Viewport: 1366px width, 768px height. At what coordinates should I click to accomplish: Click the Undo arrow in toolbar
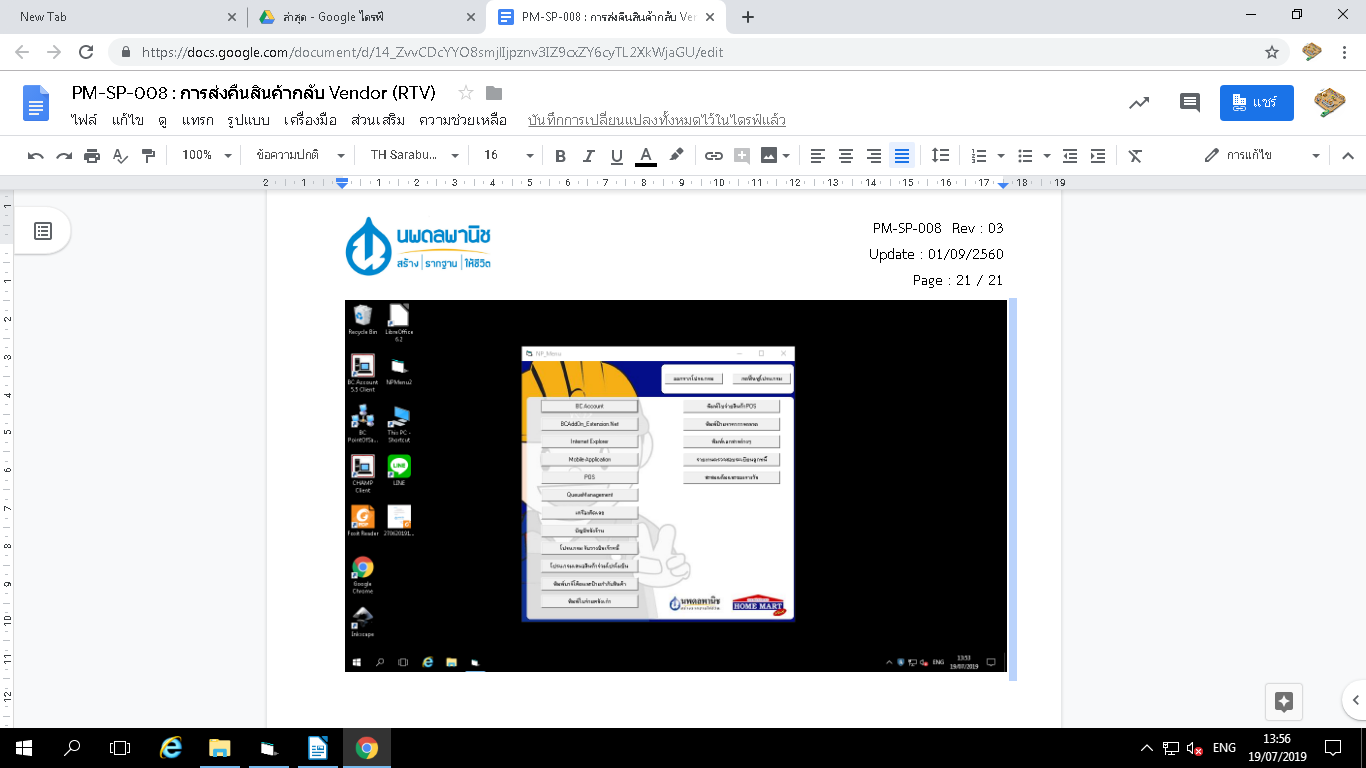coord(36,156)
